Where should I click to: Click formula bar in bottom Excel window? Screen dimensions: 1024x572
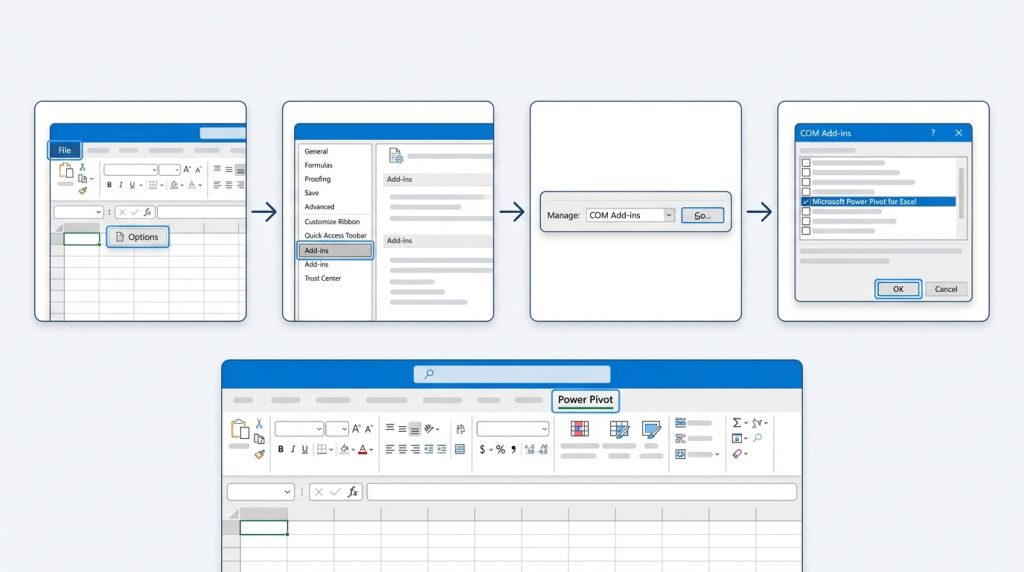(582, 492)
